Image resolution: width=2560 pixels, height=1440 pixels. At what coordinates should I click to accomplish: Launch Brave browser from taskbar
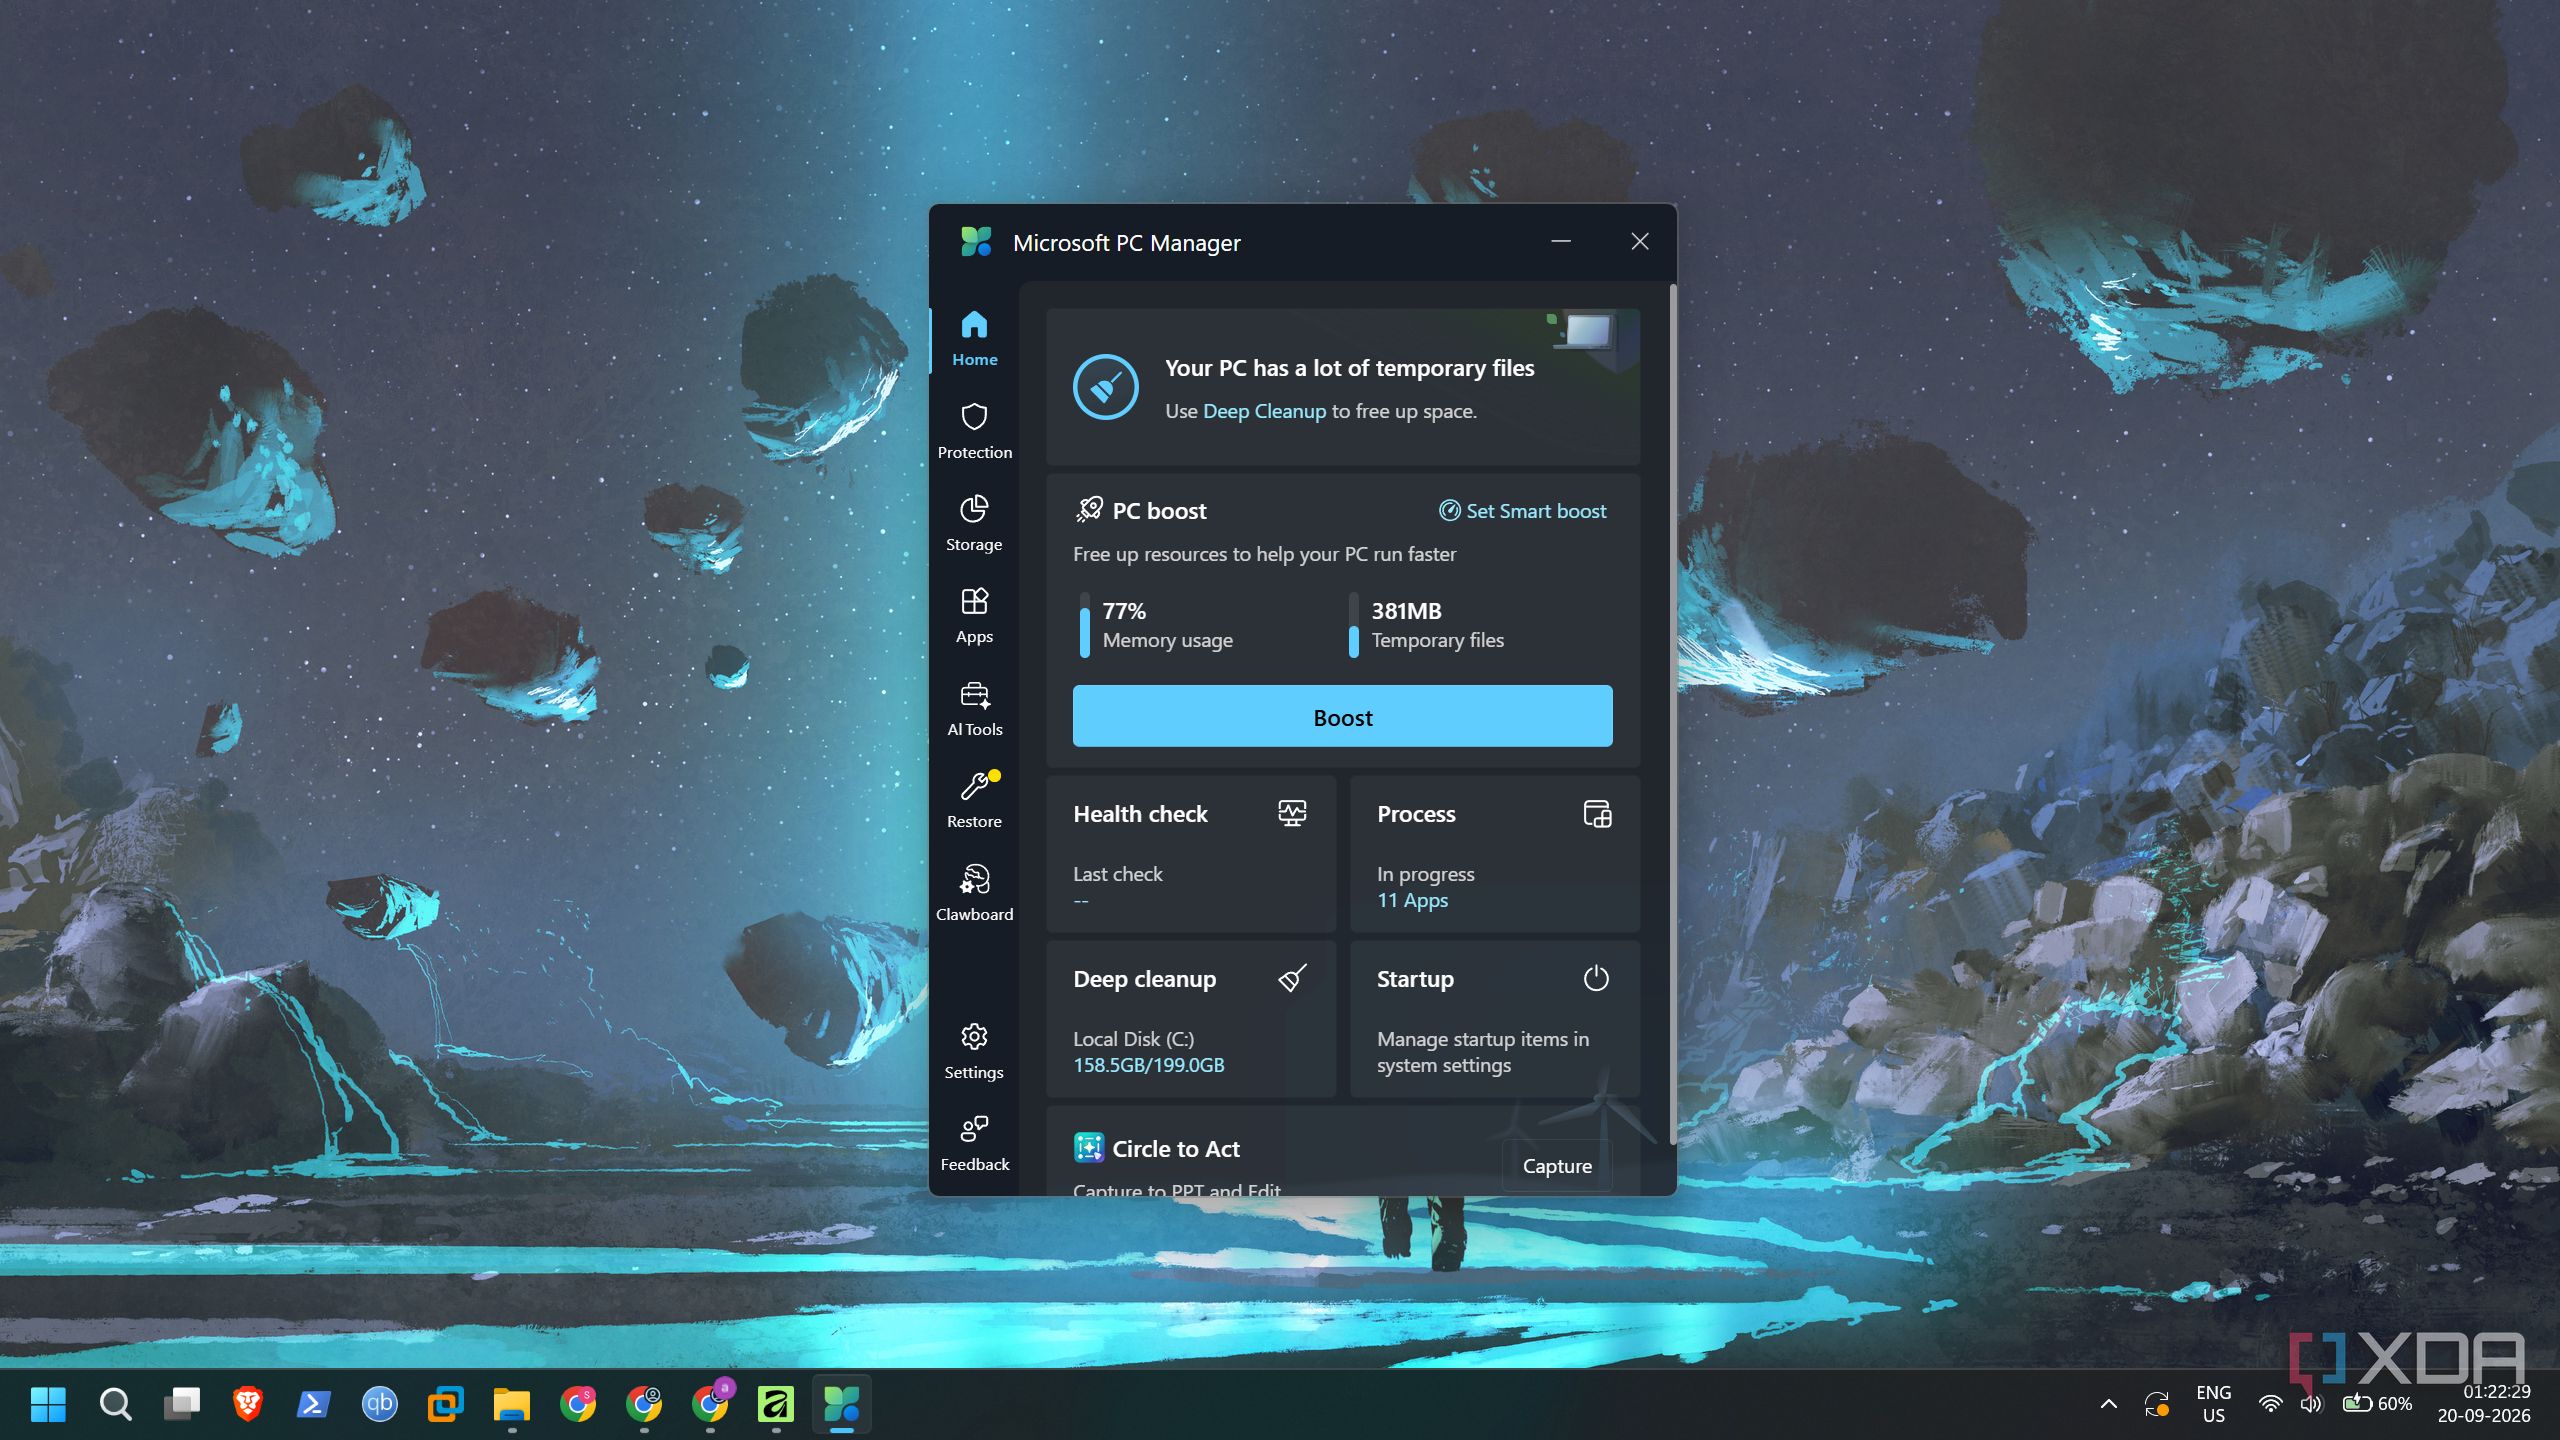pos(248,1404)
